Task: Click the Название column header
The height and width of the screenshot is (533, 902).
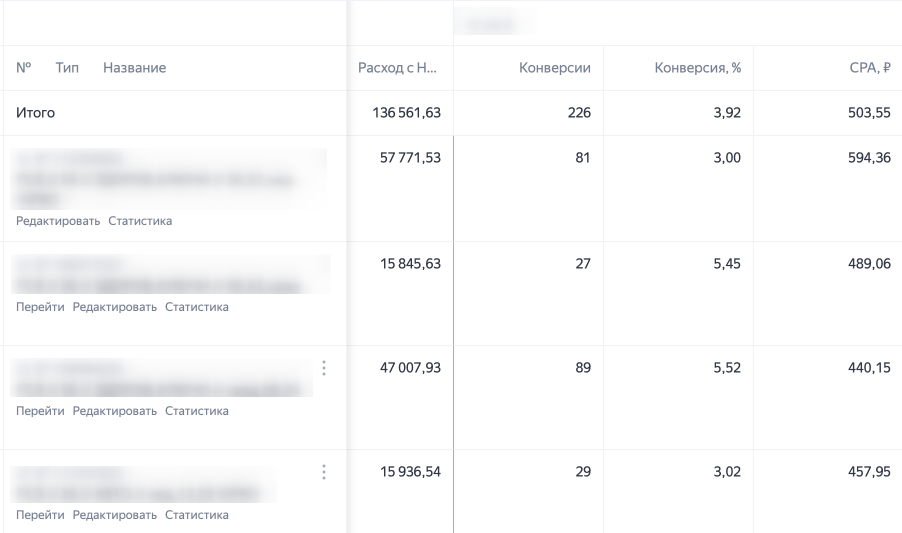Action: [135, 68]
